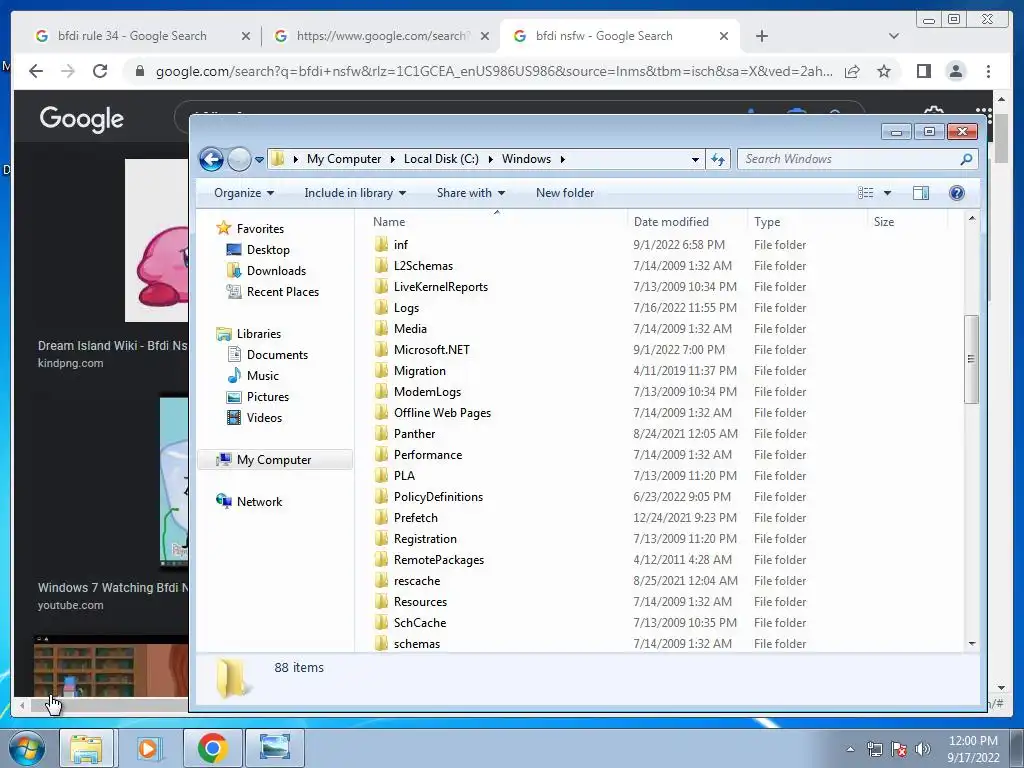Click the change view icon
The height and width of the screenshot is (768, 1024).
865,193
